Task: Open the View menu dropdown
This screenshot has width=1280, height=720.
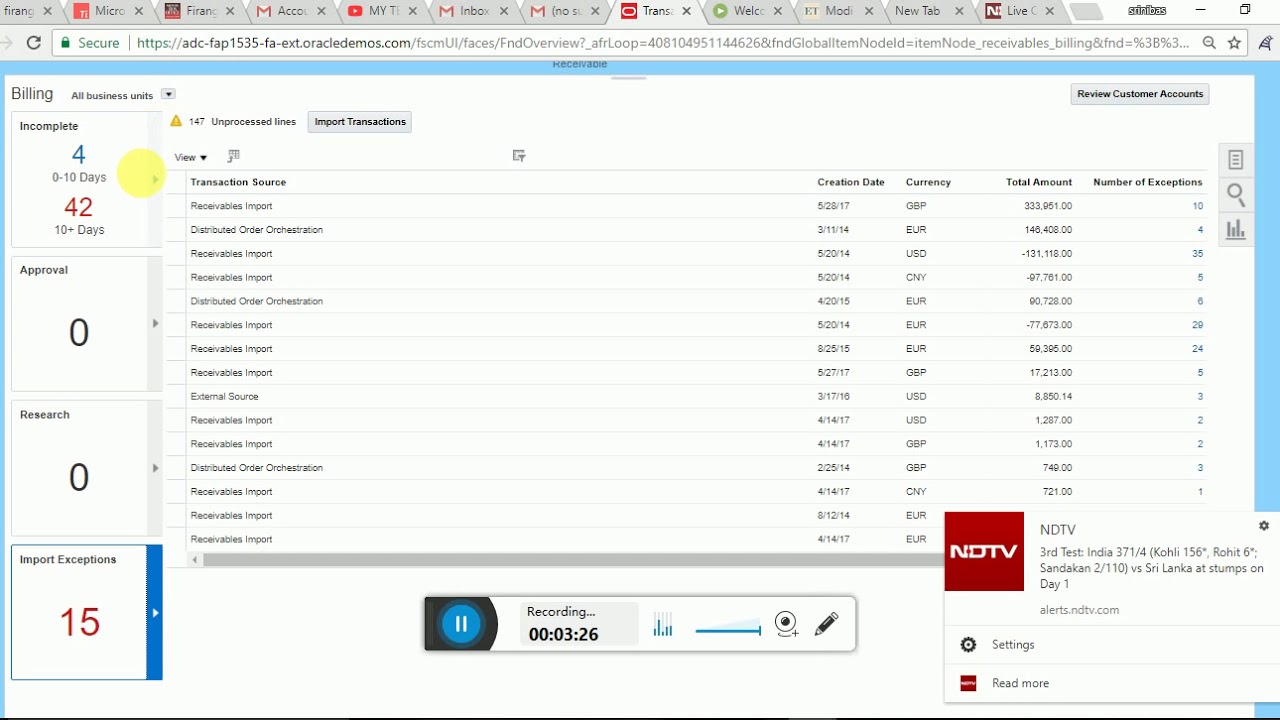Action: click(x=191, y=157)
